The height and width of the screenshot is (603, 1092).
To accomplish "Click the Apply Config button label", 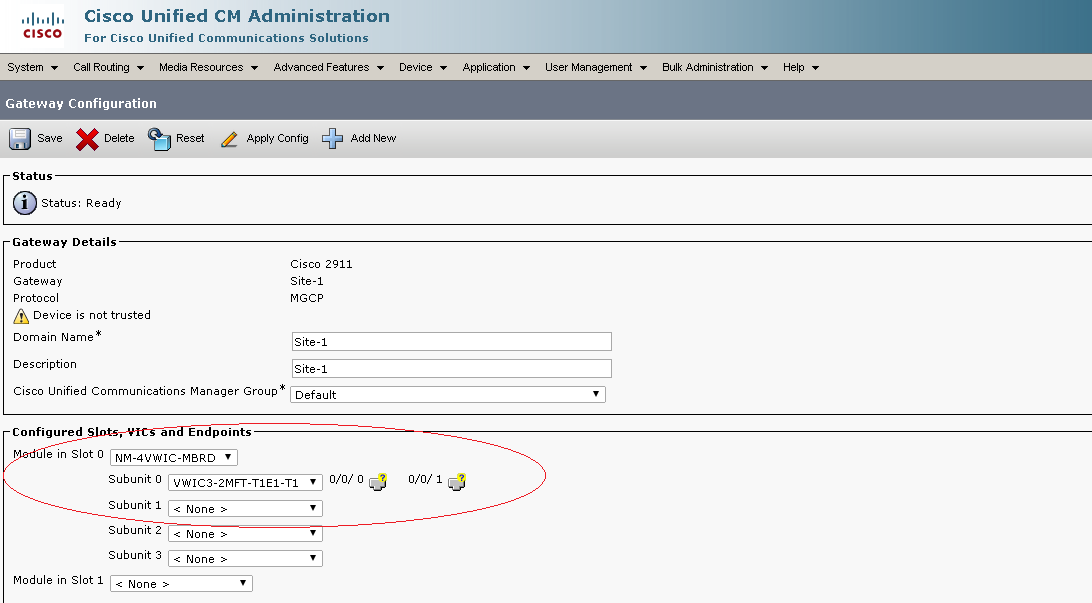I will click(277, 139).
